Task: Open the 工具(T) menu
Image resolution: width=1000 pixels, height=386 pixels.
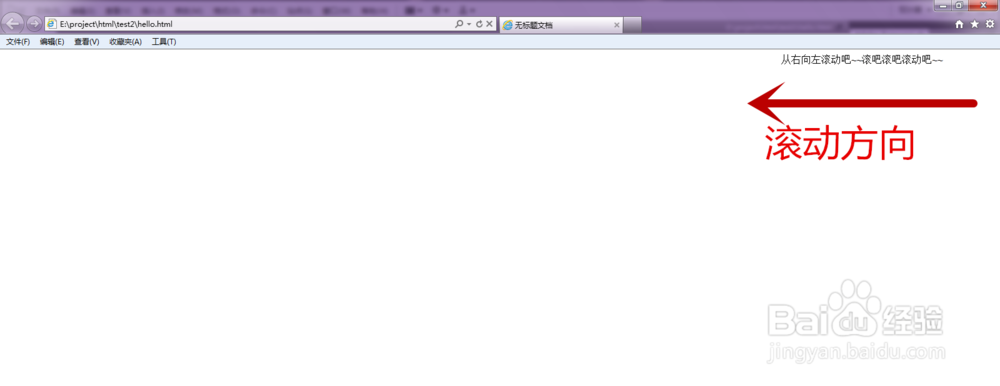Action: [164, 41]
